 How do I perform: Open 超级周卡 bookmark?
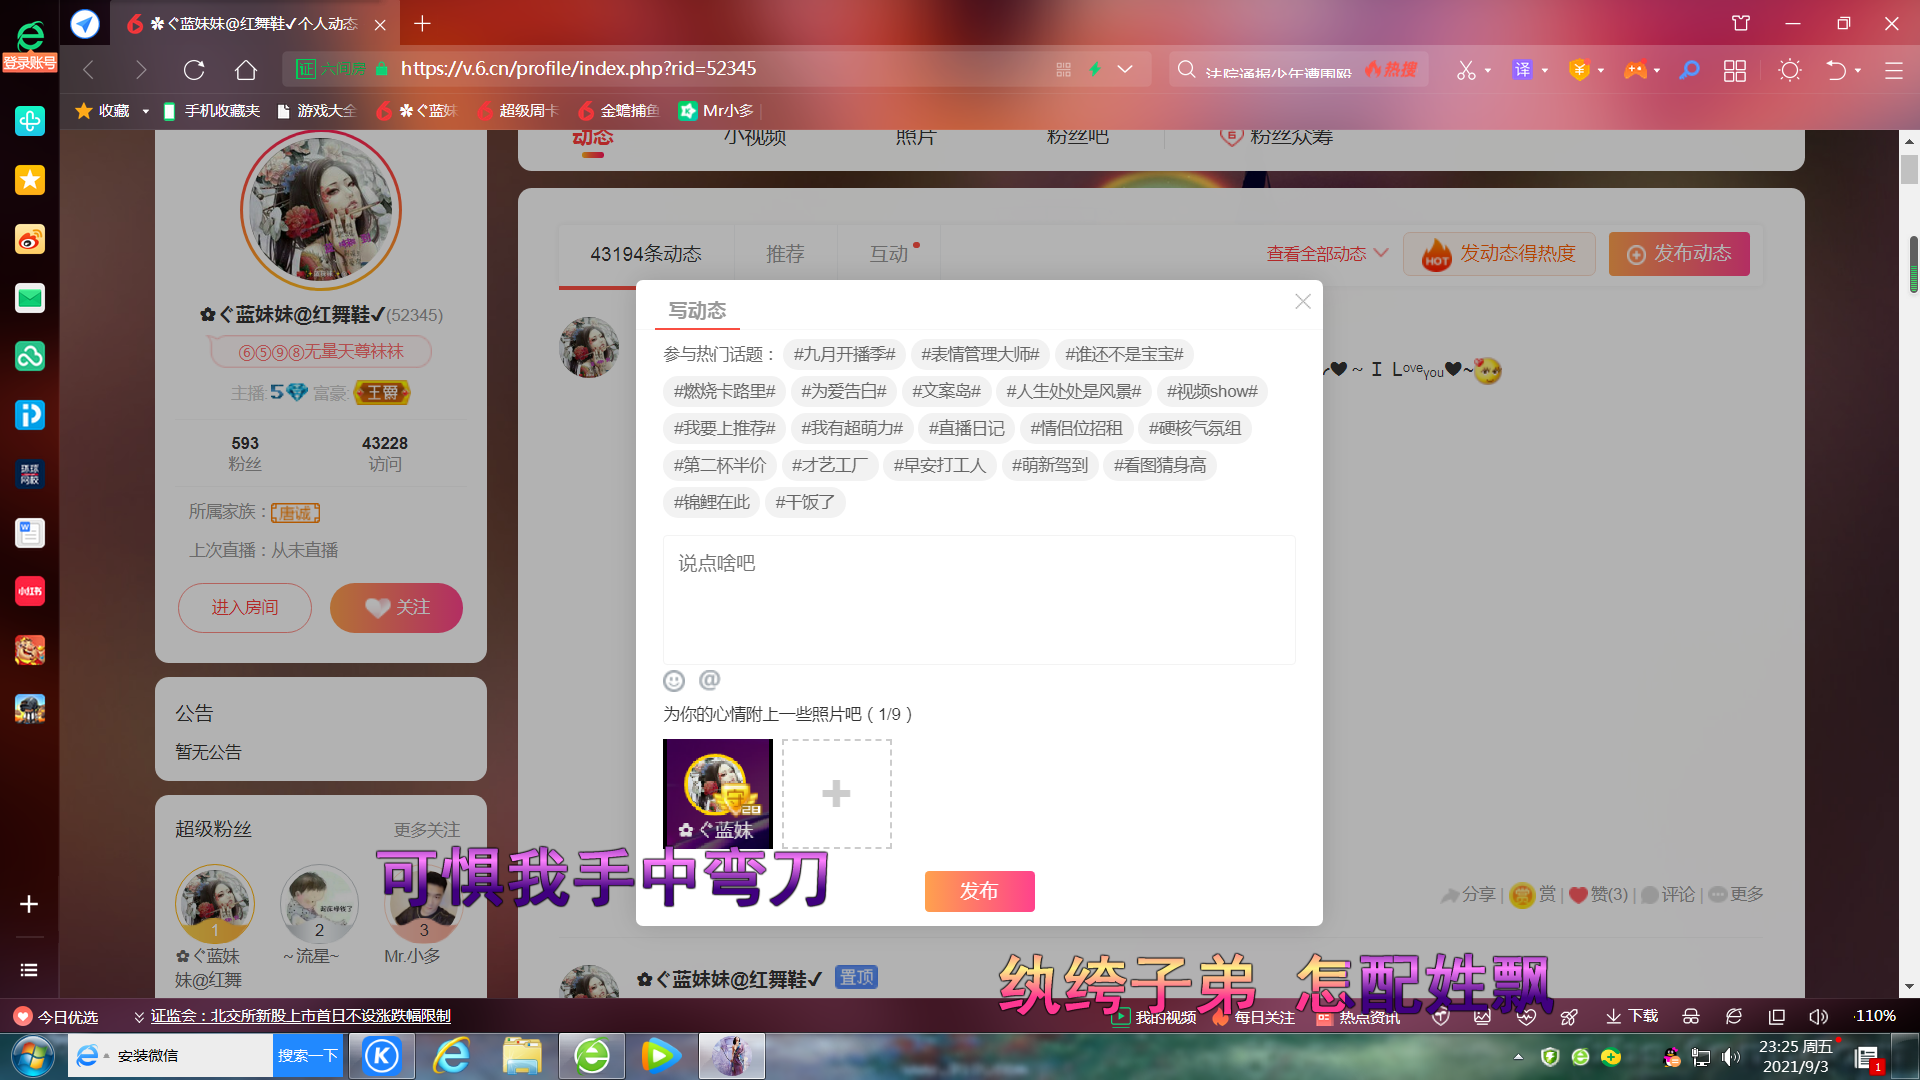[517, 111]
